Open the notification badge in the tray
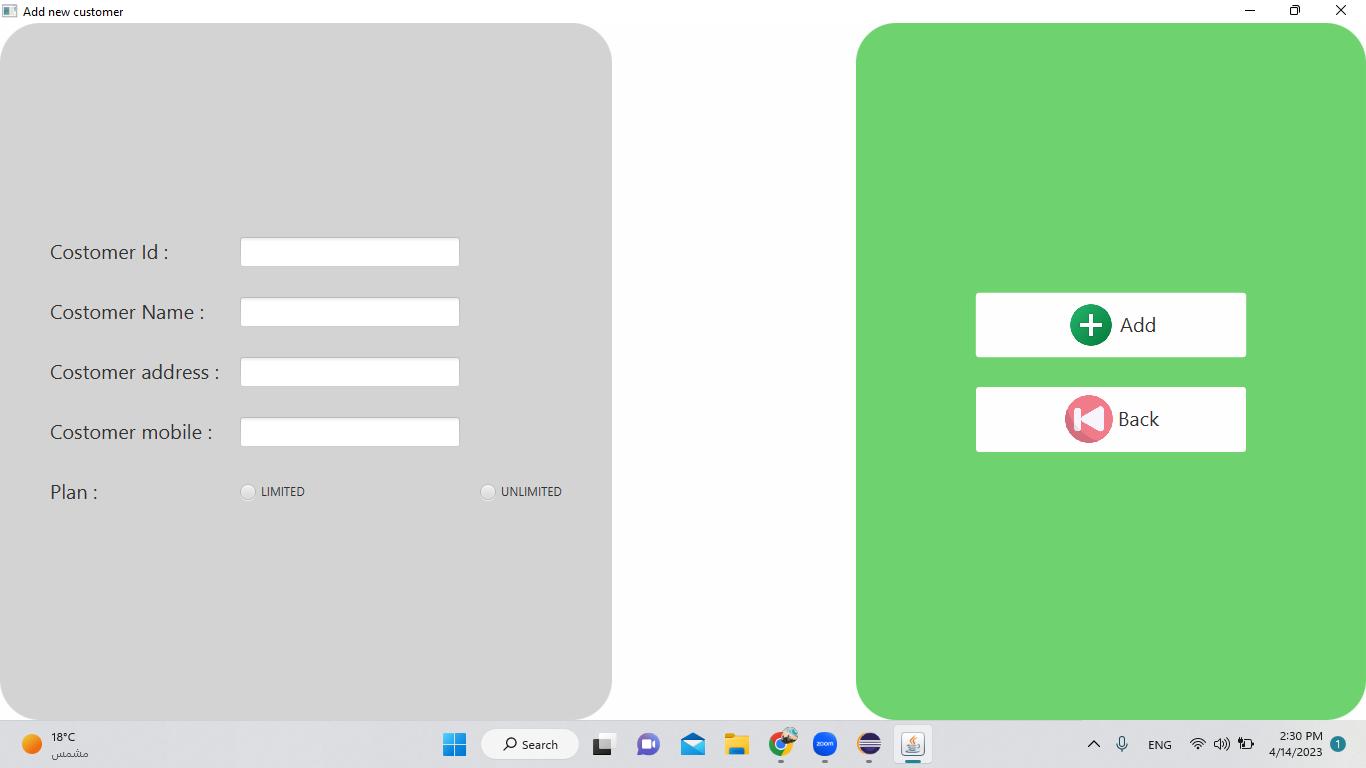This screenshot has height=768, width=1366. [x=1338, y=744]
